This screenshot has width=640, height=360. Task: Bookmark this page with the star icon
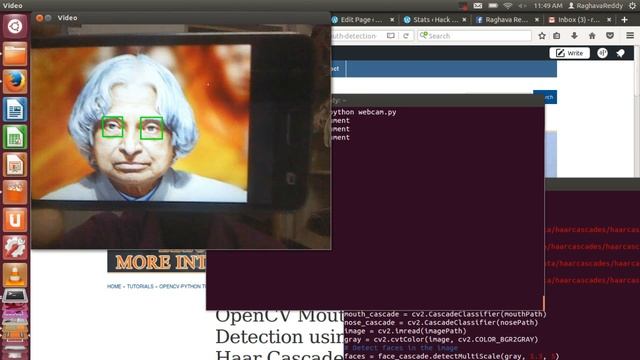pos(542,36)
